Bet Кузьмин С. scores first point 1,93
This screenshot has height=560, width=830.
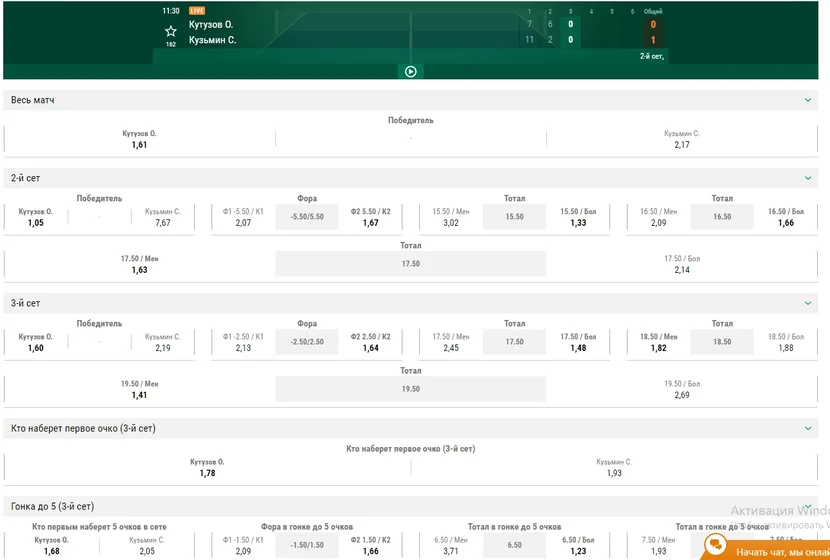(x=614, y=468)
